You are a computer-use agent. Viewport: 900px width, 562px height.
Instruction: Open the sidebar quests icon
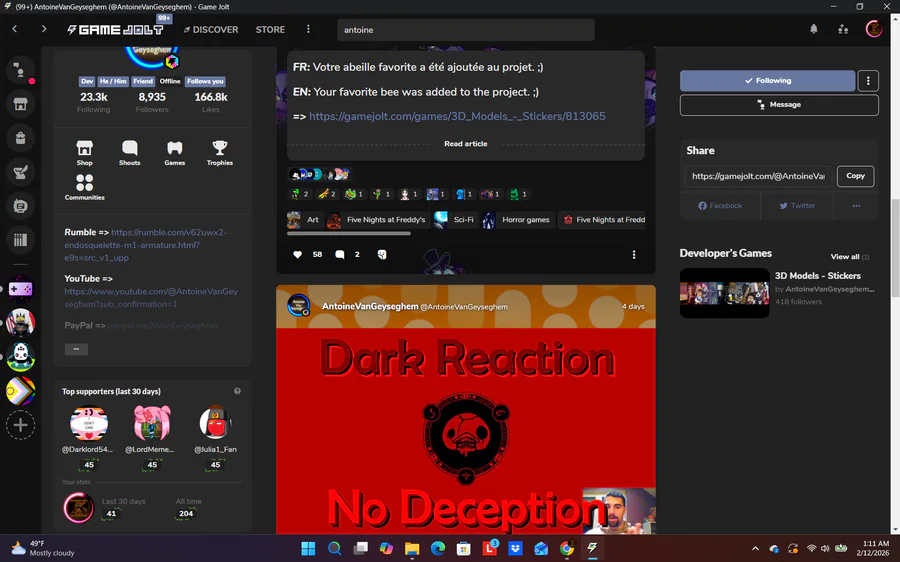pyautogui.click(x=20, y=172)
